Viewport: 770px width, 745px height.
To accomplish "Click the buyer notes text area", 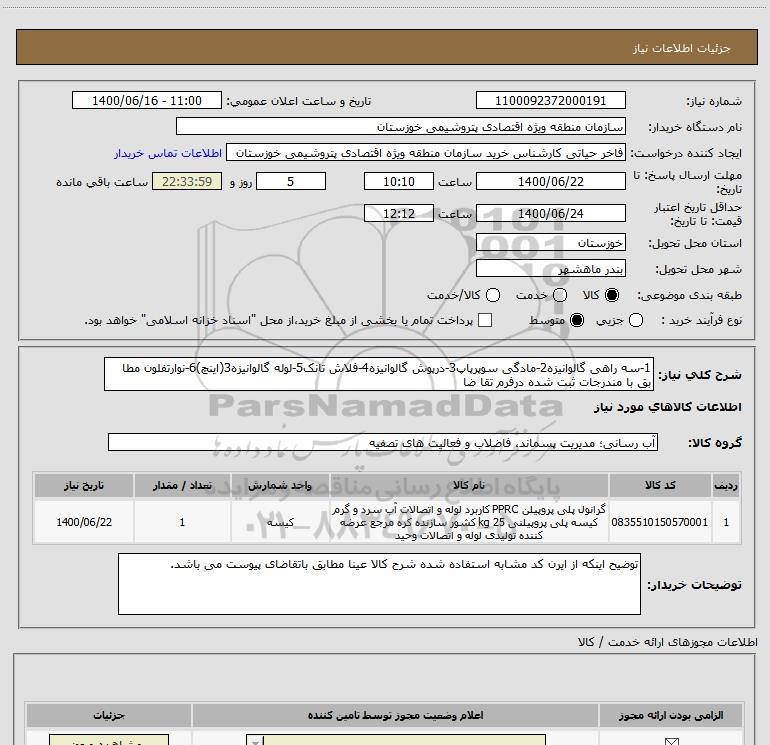I will pos(379,584).
